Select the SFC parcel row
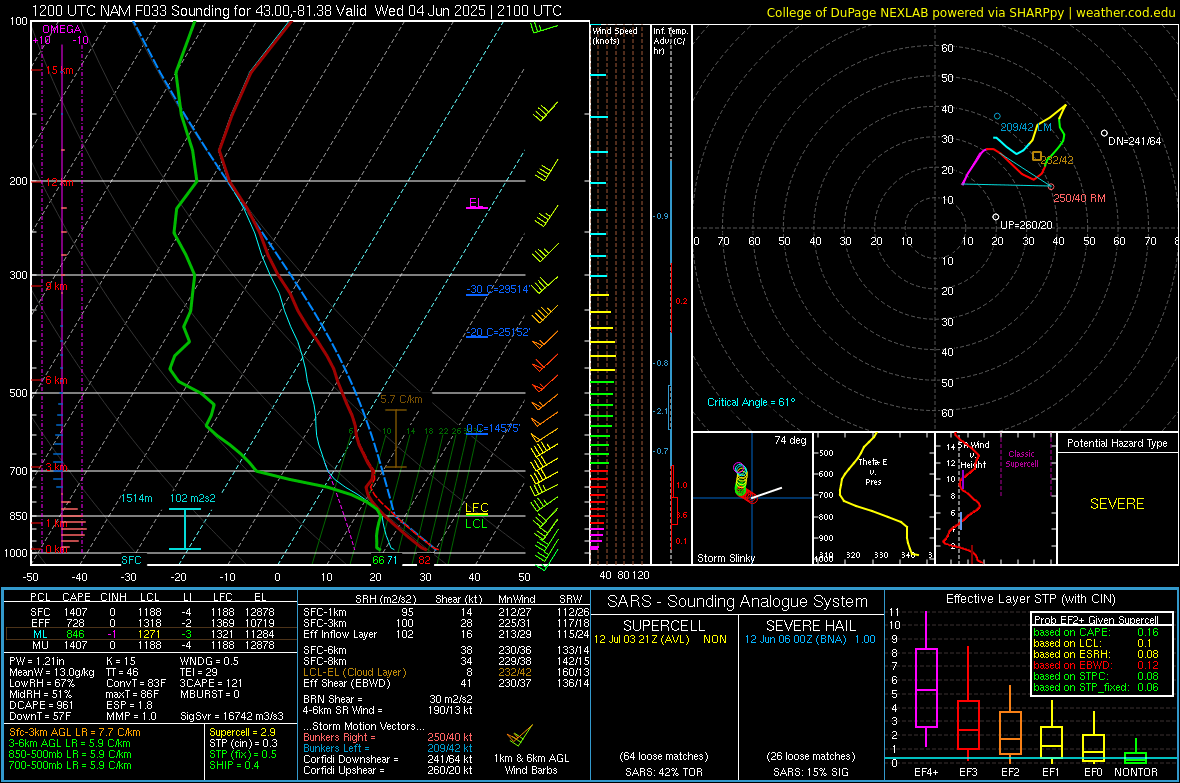The width and height of the screenshot is (1180, 783). 151,612
